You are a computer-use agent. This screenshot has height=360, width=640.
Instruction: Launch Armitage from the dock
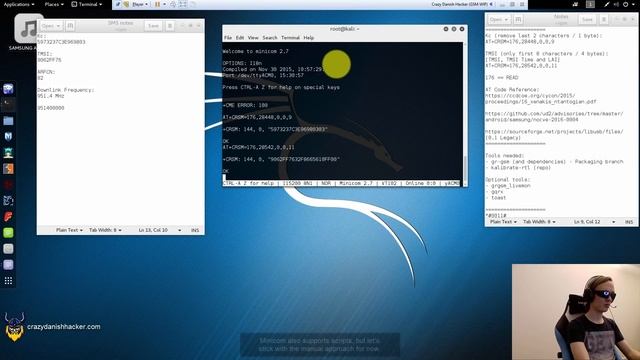click(8, 153)
